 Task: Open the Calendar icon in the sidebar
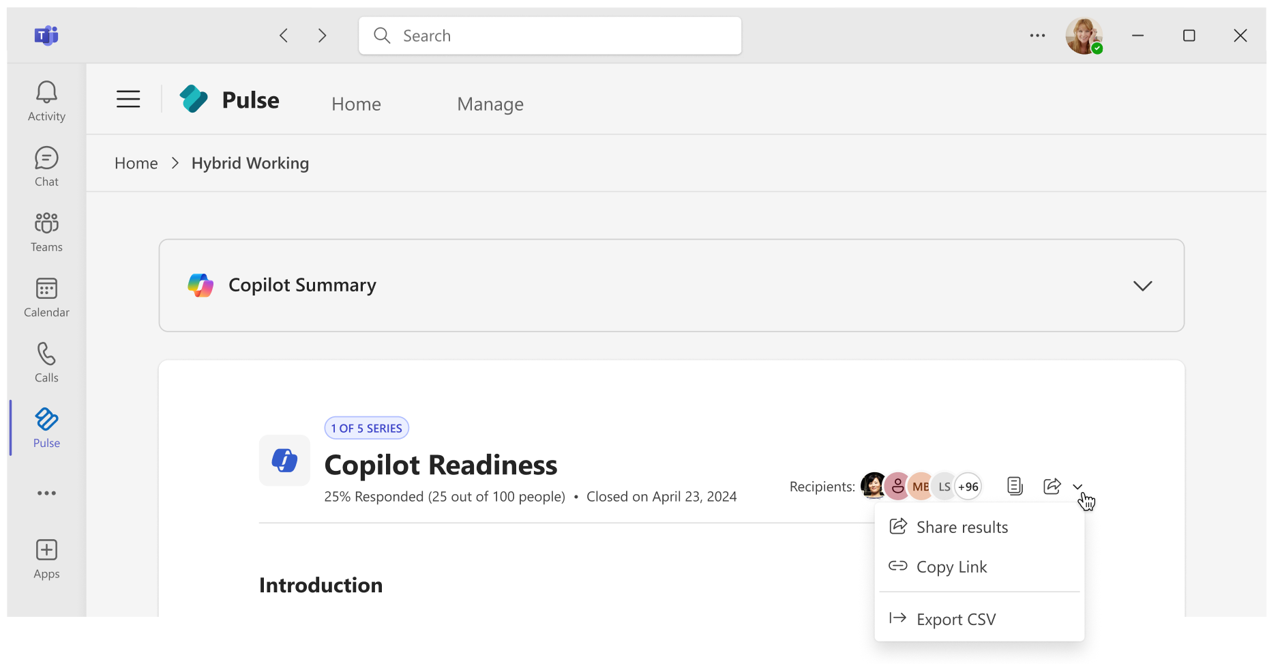[45, 296]
